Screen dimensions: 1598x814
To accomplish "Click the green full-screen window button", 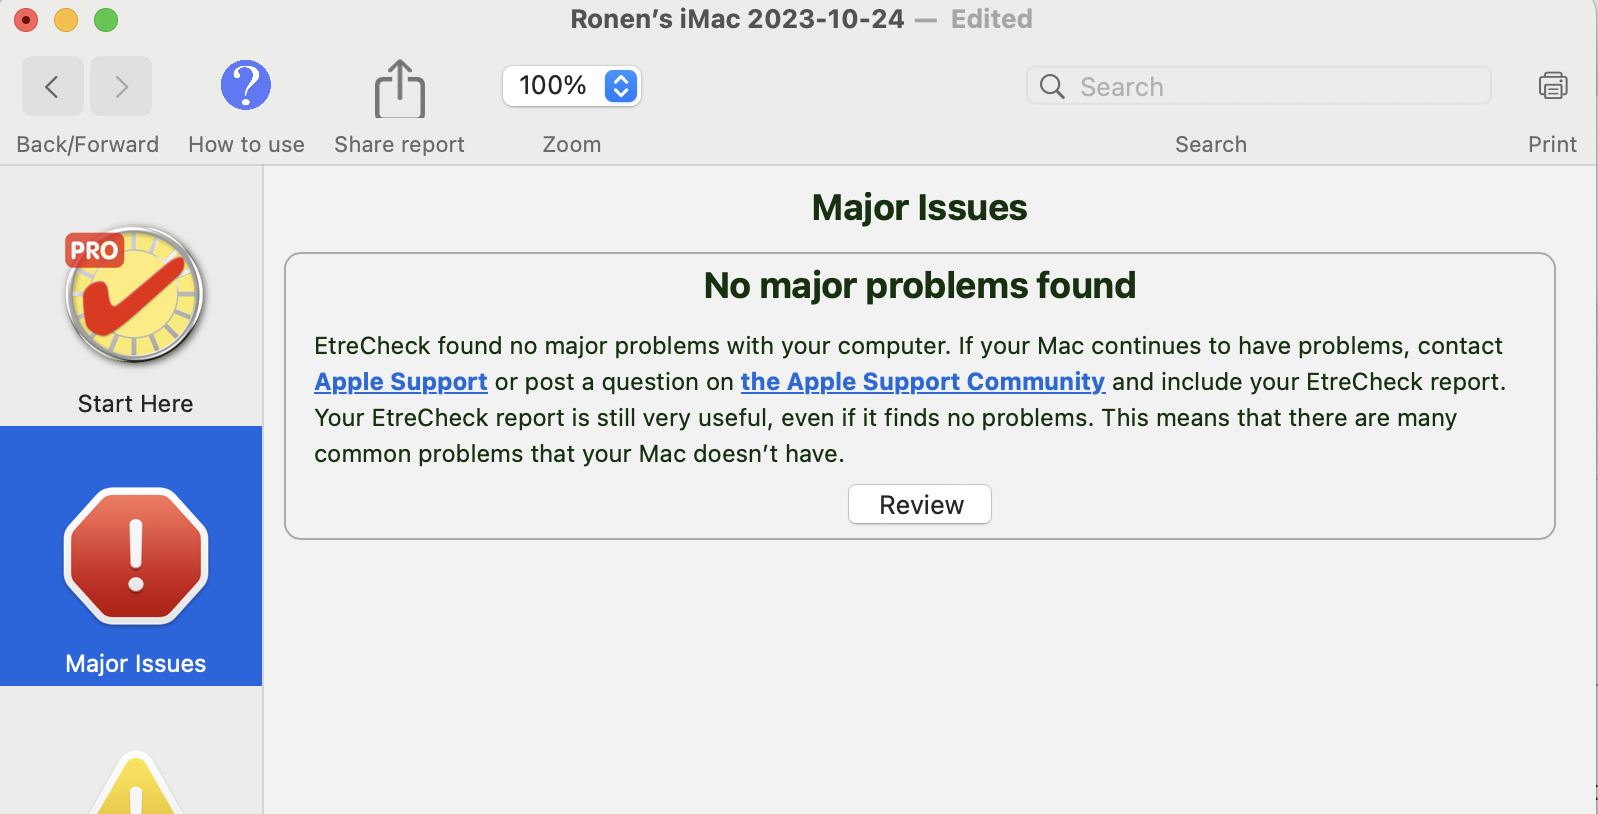I will (x=106, y=20).
